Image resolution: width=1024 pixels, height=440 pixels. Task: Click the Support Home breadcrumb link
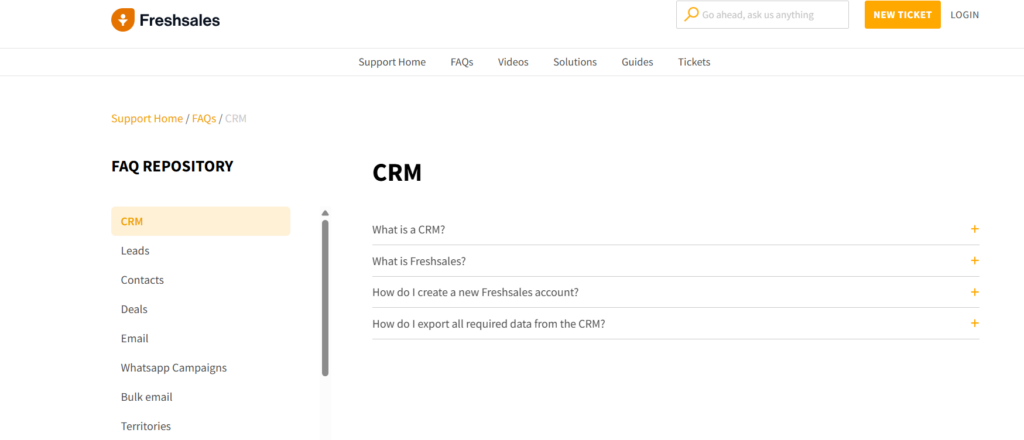147,119
